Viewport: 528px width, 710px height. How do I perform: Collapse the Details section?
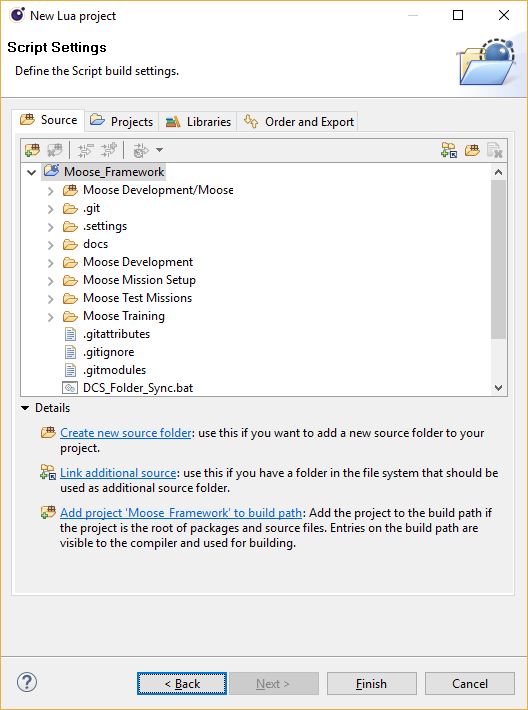[x=25, y=408]
